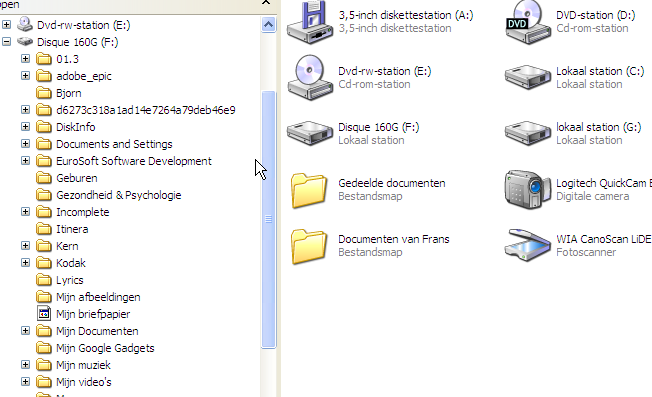Click the Mijn briefpapier special folder icon
The height and width of the screenshot is (397, 652).
[x=44, y=313]
